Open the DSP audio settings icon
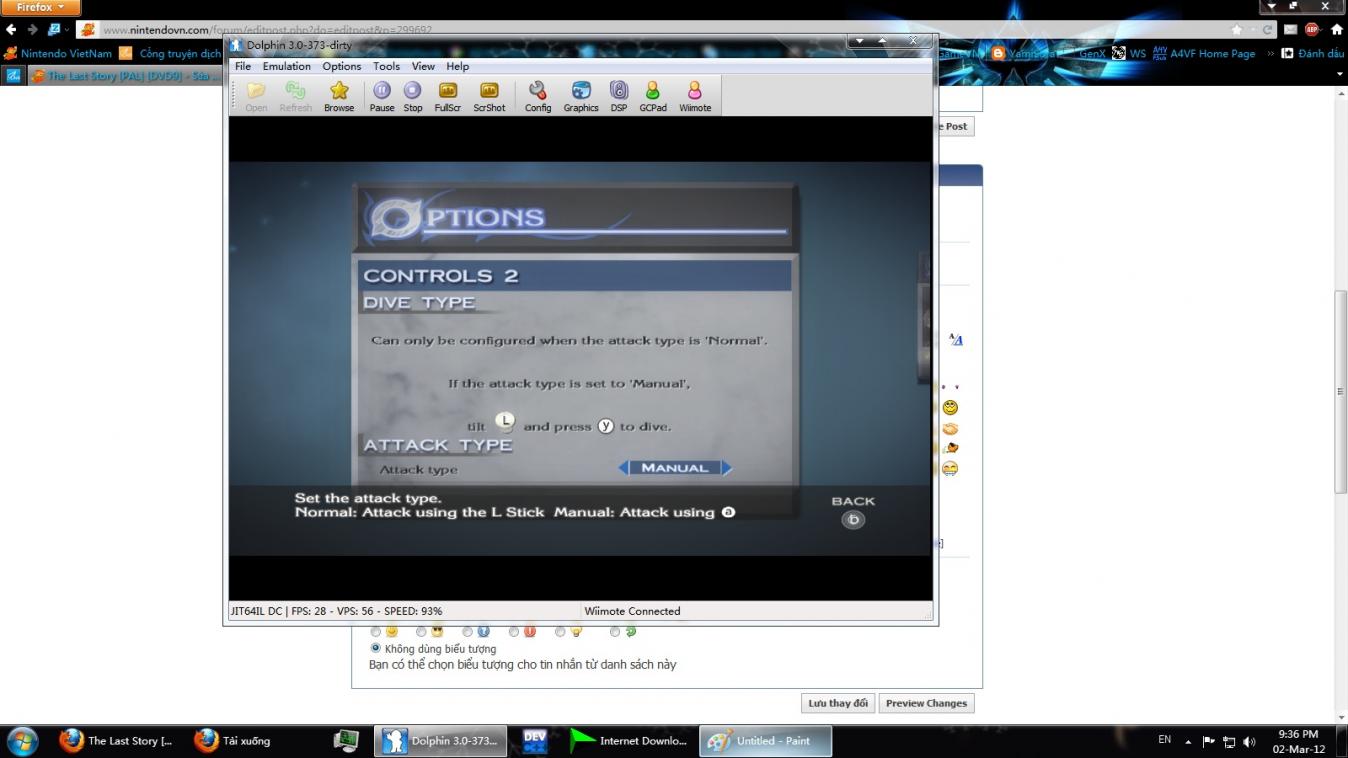Viewport: 1348px width, 758px height. (x=619, y=96)
